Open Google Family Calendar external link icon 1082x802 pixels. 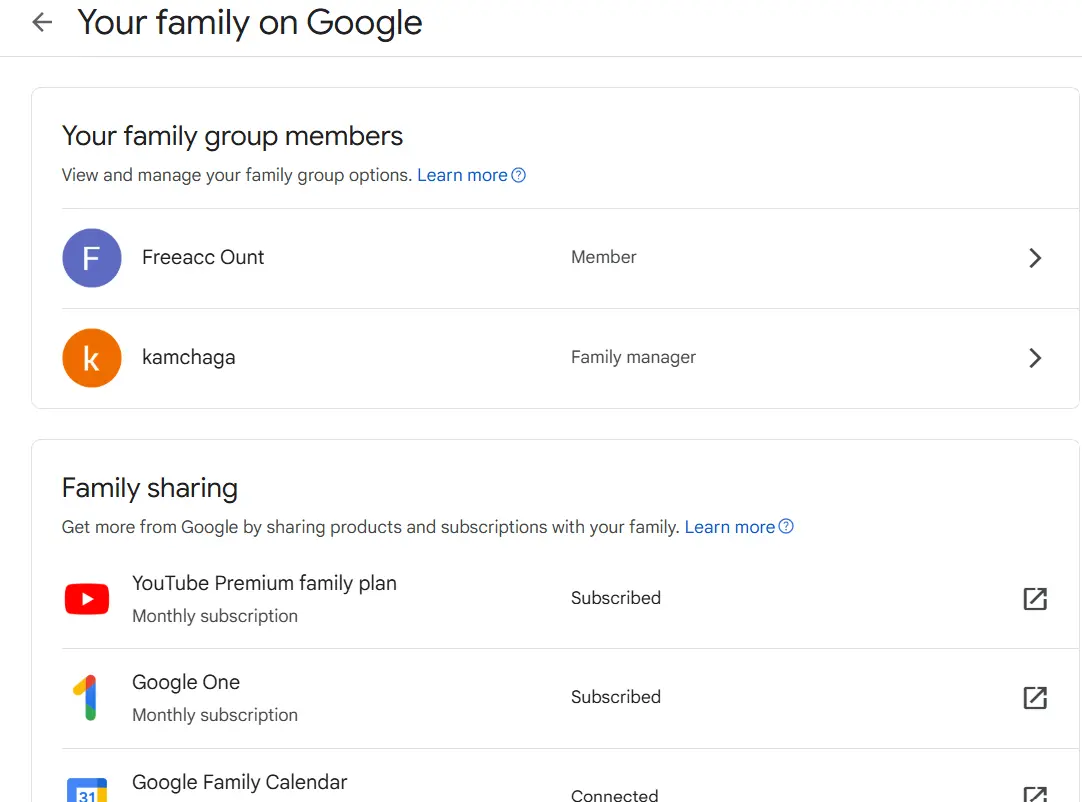click(x=1035, y=794)
